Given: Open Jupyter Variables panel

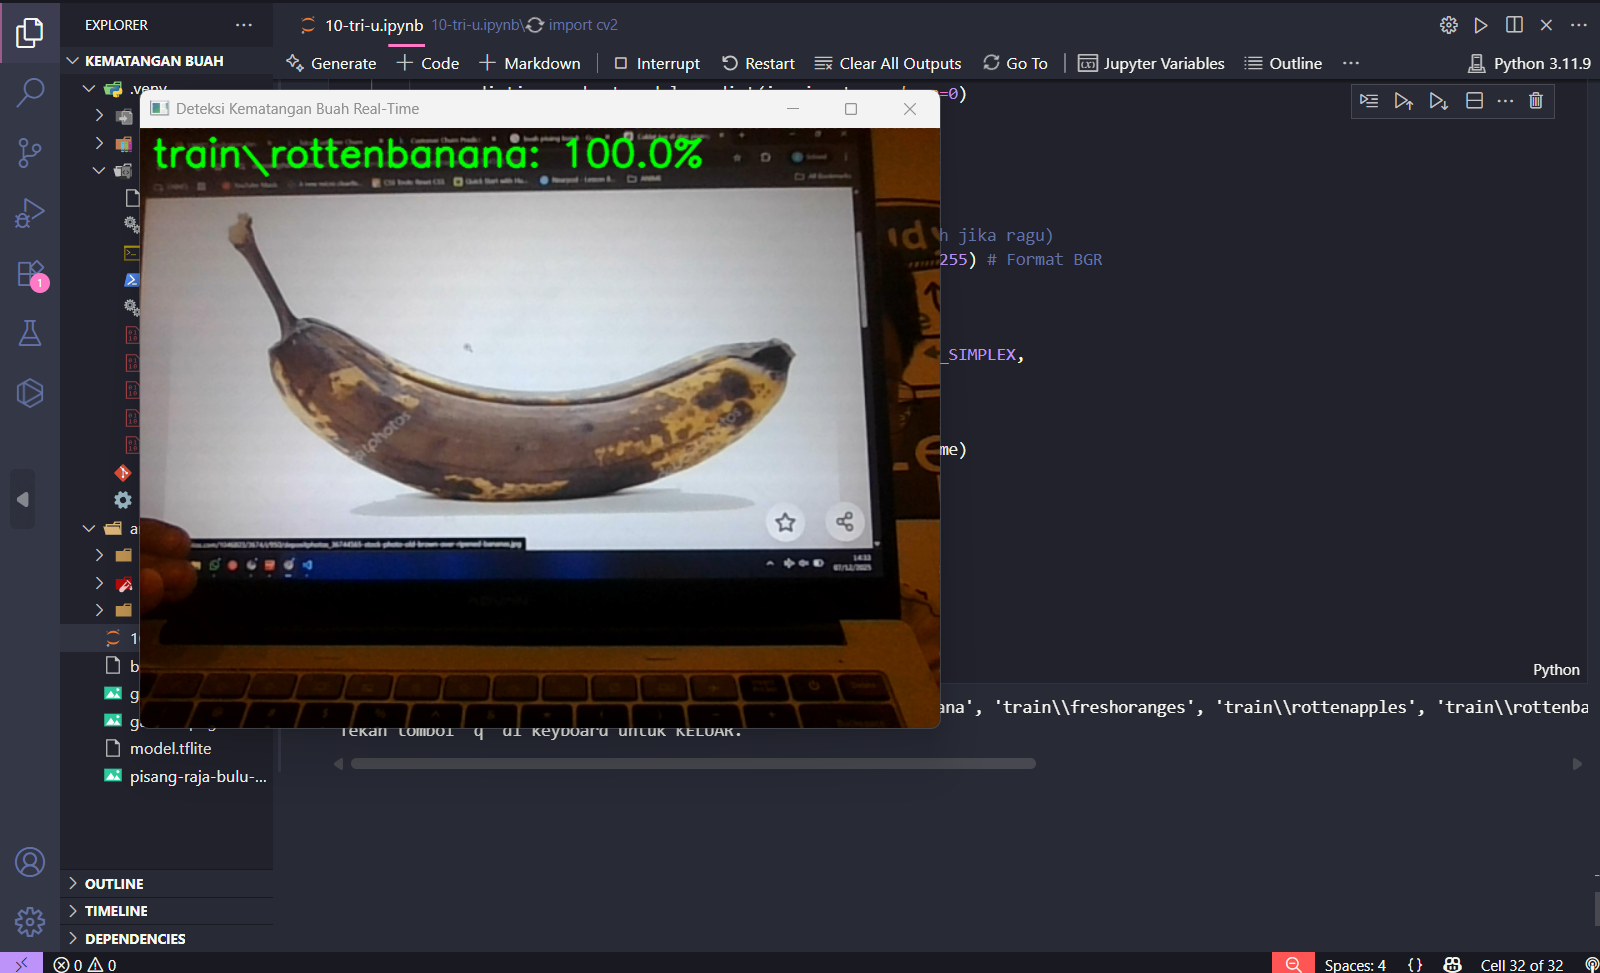Looking at the screenshot, I should pos(1151,63).
